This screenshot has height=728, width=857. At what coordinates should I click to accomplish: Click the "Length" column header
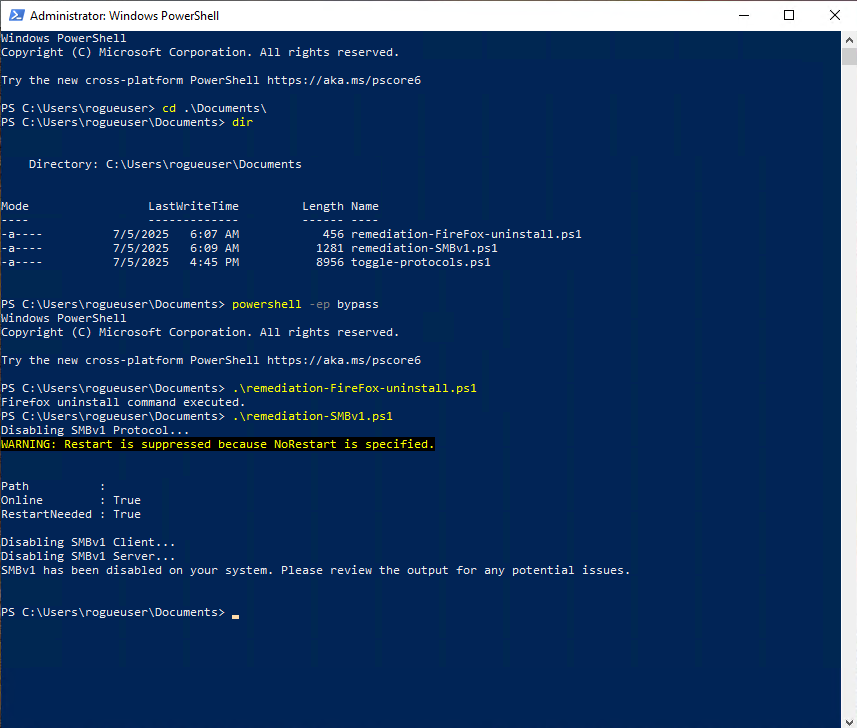pyautogui.click(x=322, y=206)
